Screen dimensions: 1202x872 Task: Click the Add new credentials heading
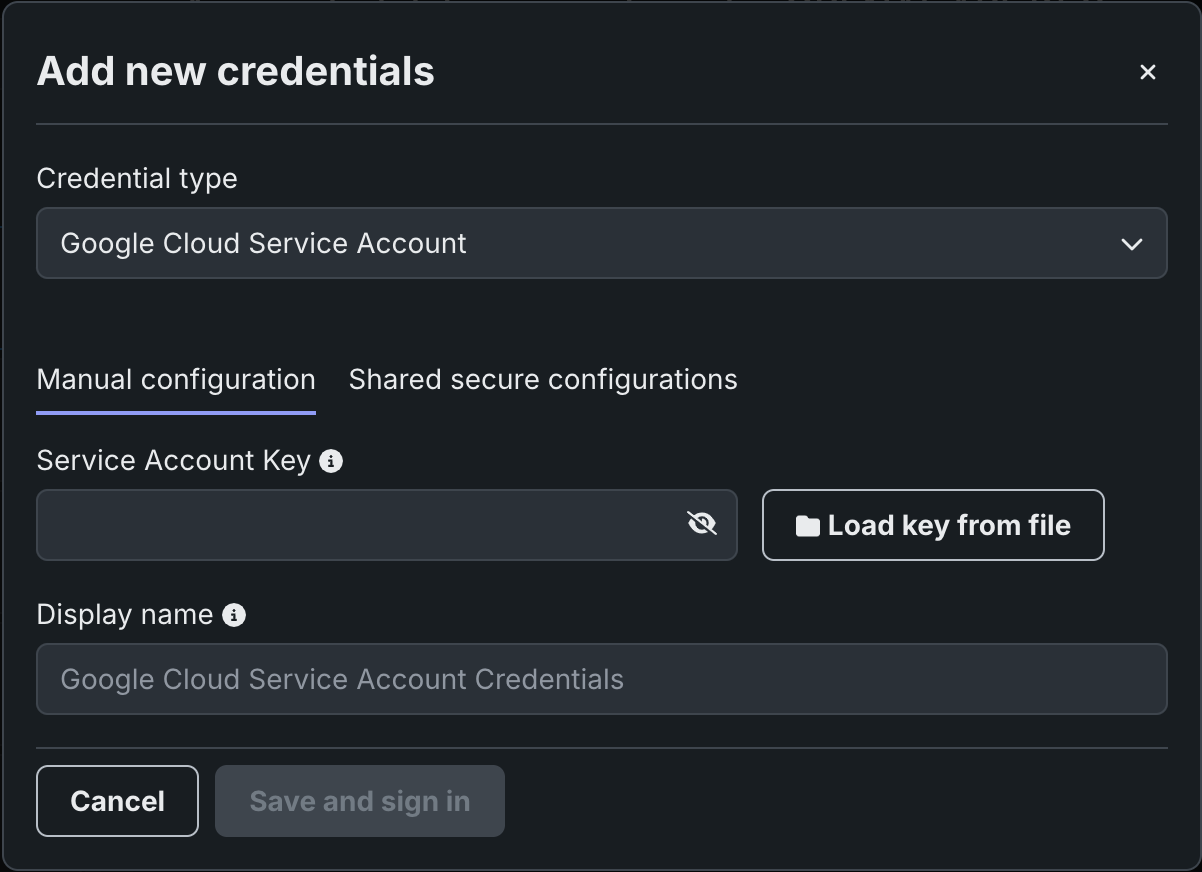coord(235,72)
